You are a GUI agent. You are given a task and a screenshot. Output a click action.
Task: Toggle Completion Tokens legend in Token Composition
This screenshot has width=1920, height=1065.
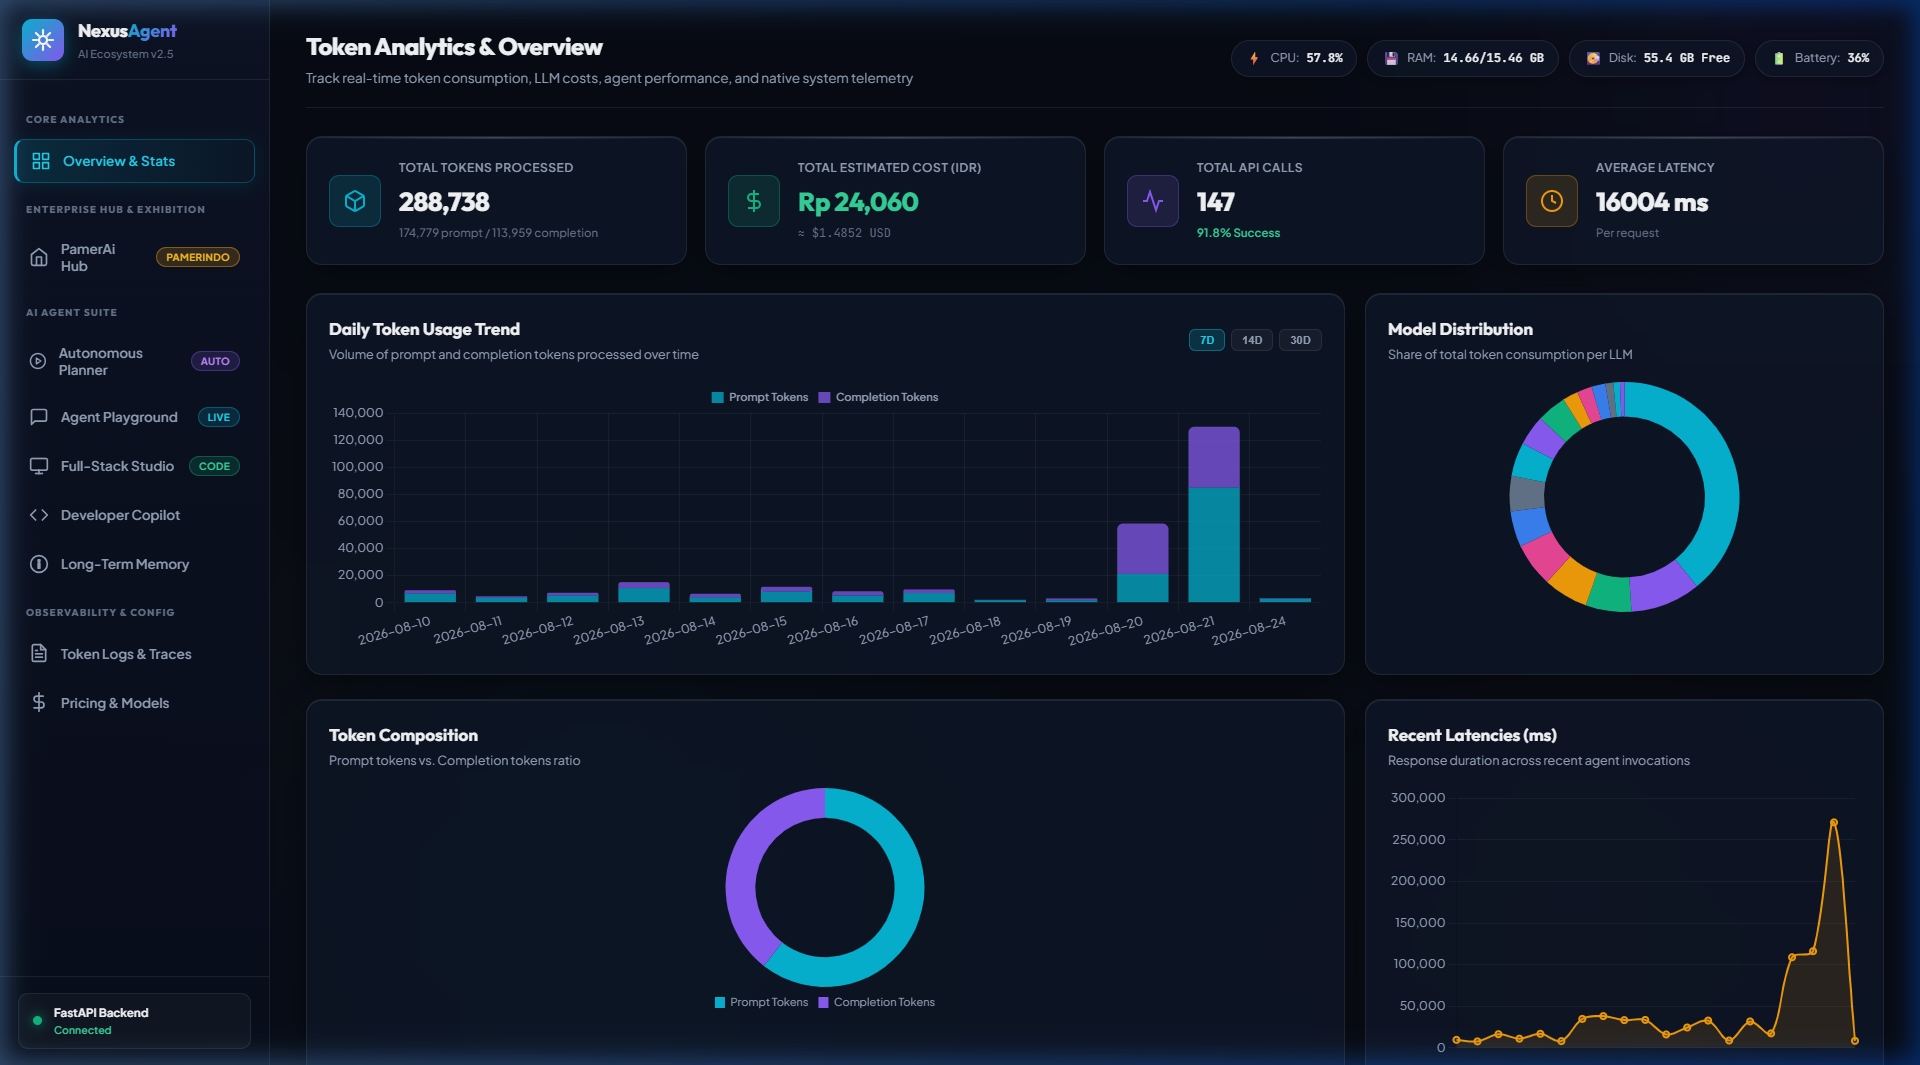pos(876,1002)
